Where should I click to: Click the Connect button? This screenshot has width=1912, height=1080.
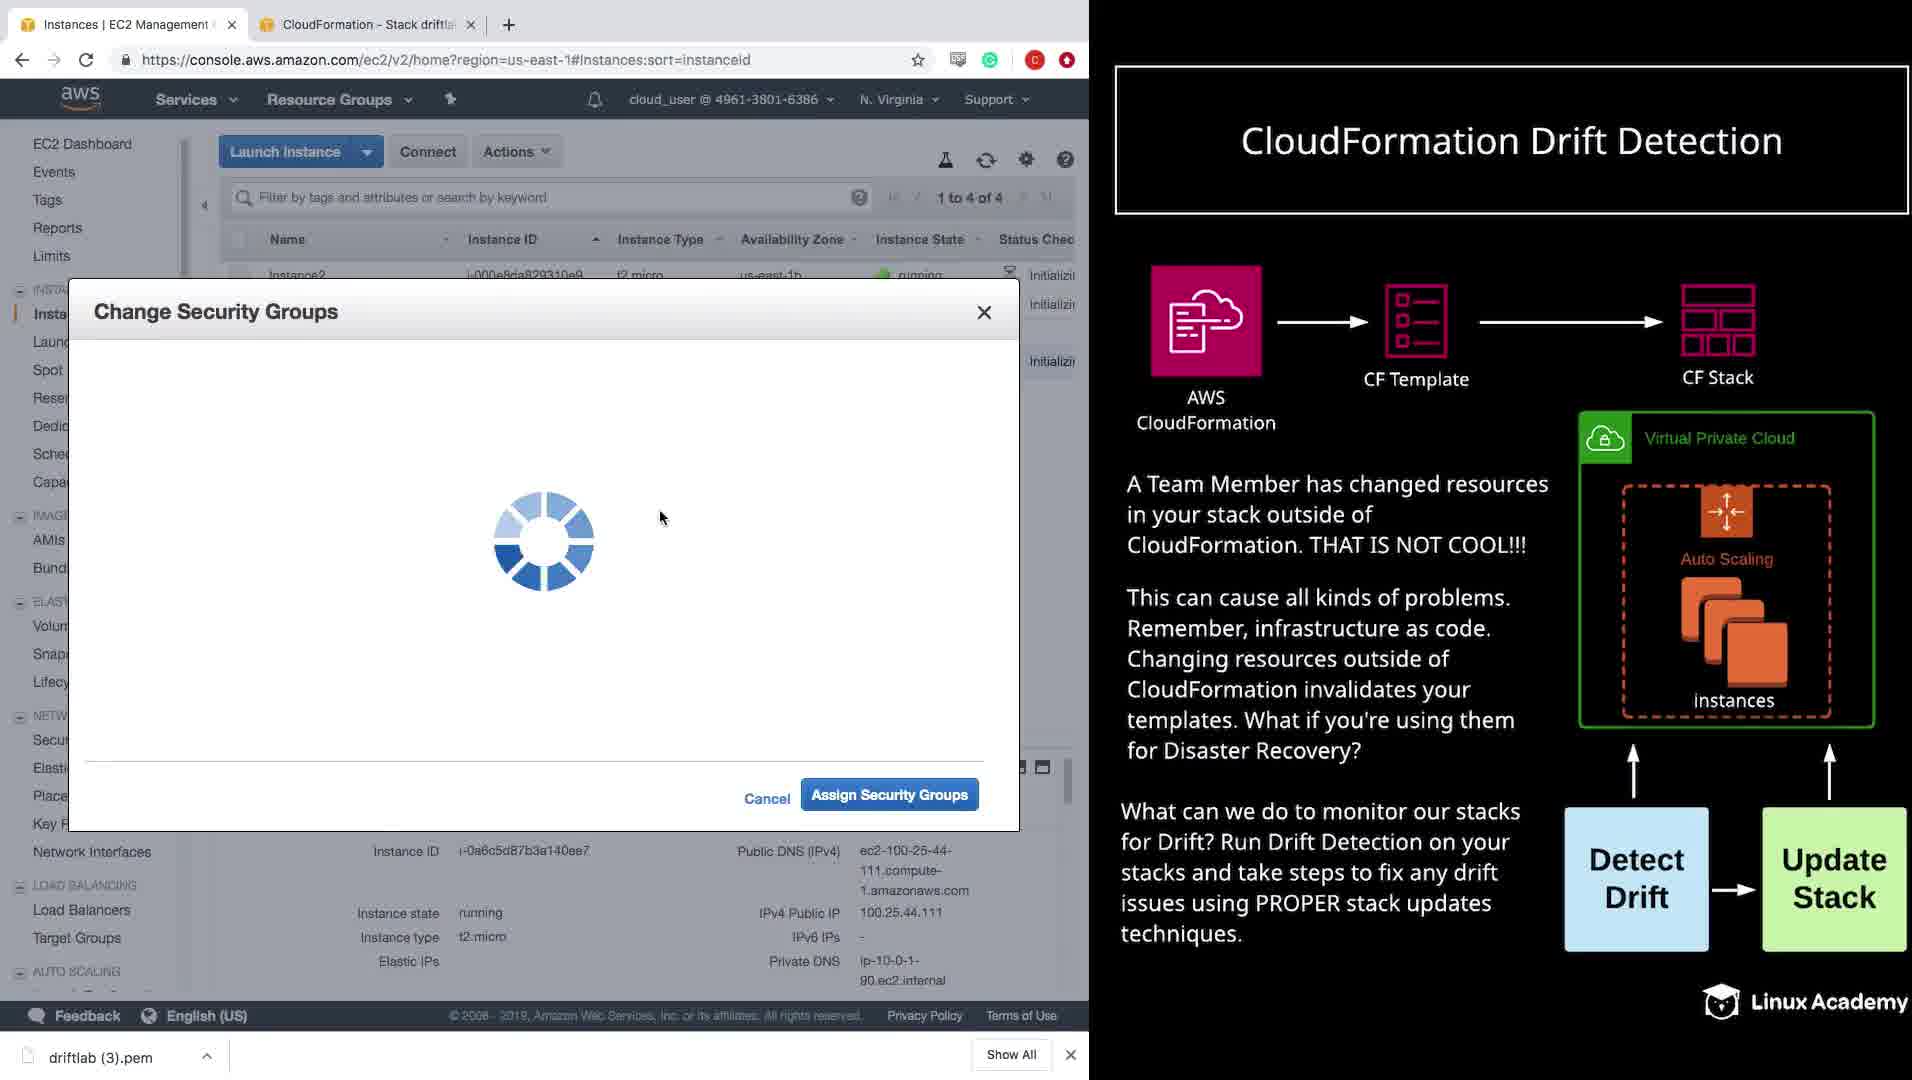click(x=428, y=152)
